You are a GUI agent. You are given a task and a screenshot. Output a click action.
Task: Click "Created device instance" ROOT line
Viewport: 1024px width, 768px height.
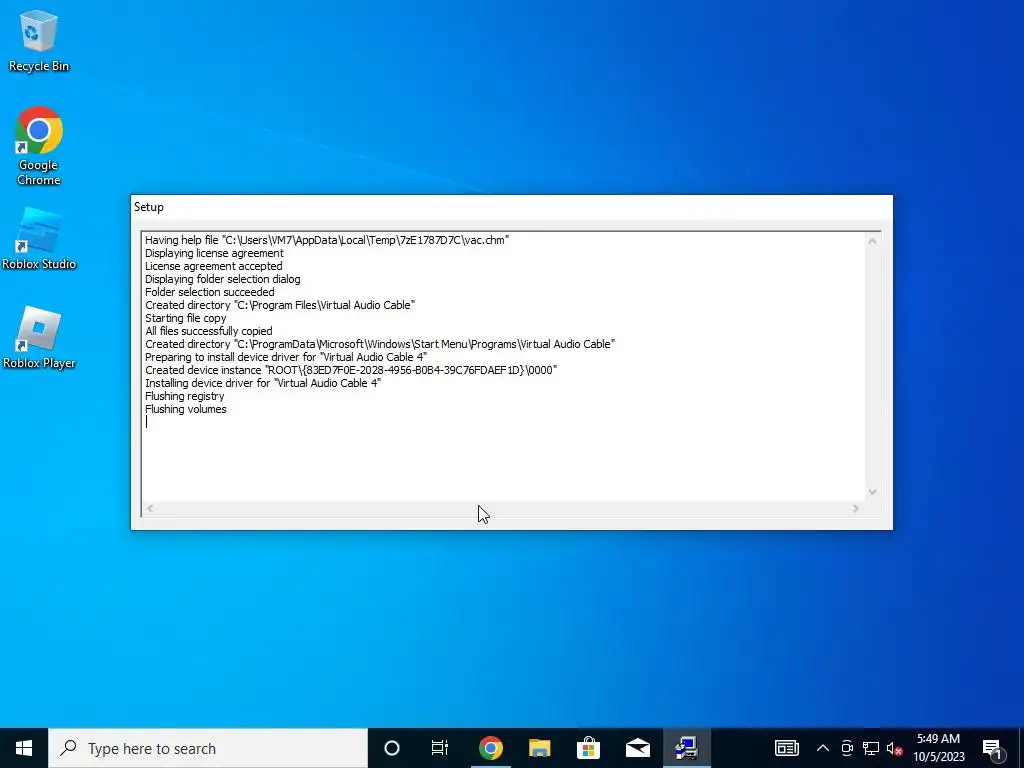(351, 370)
